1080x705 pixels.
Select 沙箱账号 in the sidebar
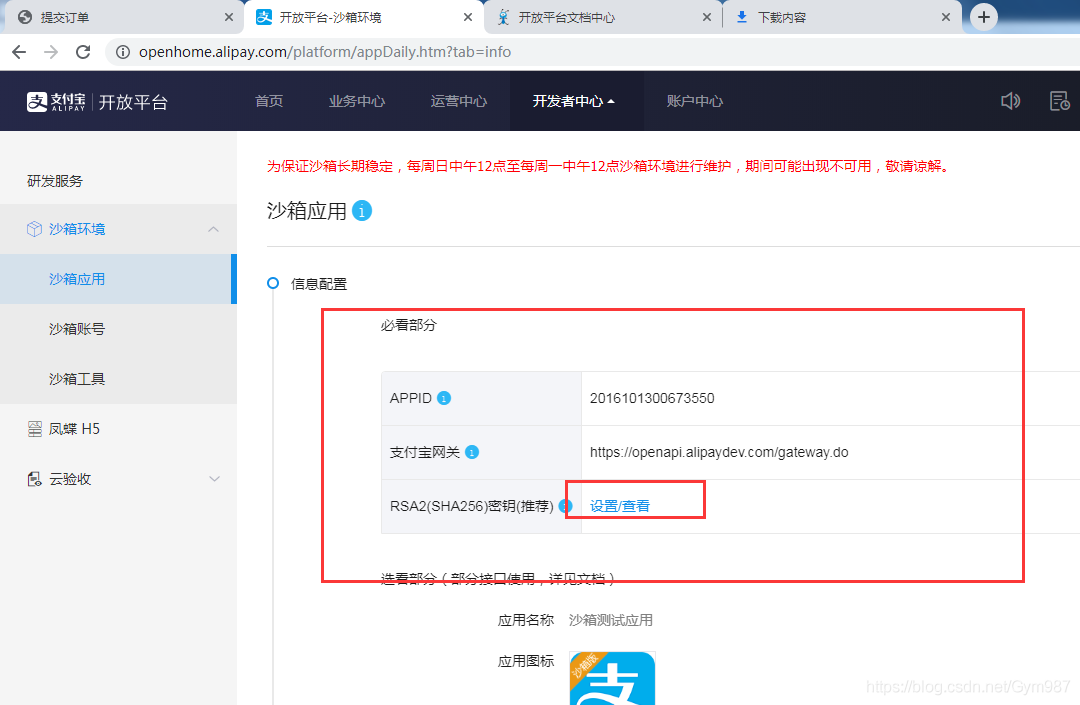pos(117,329)
